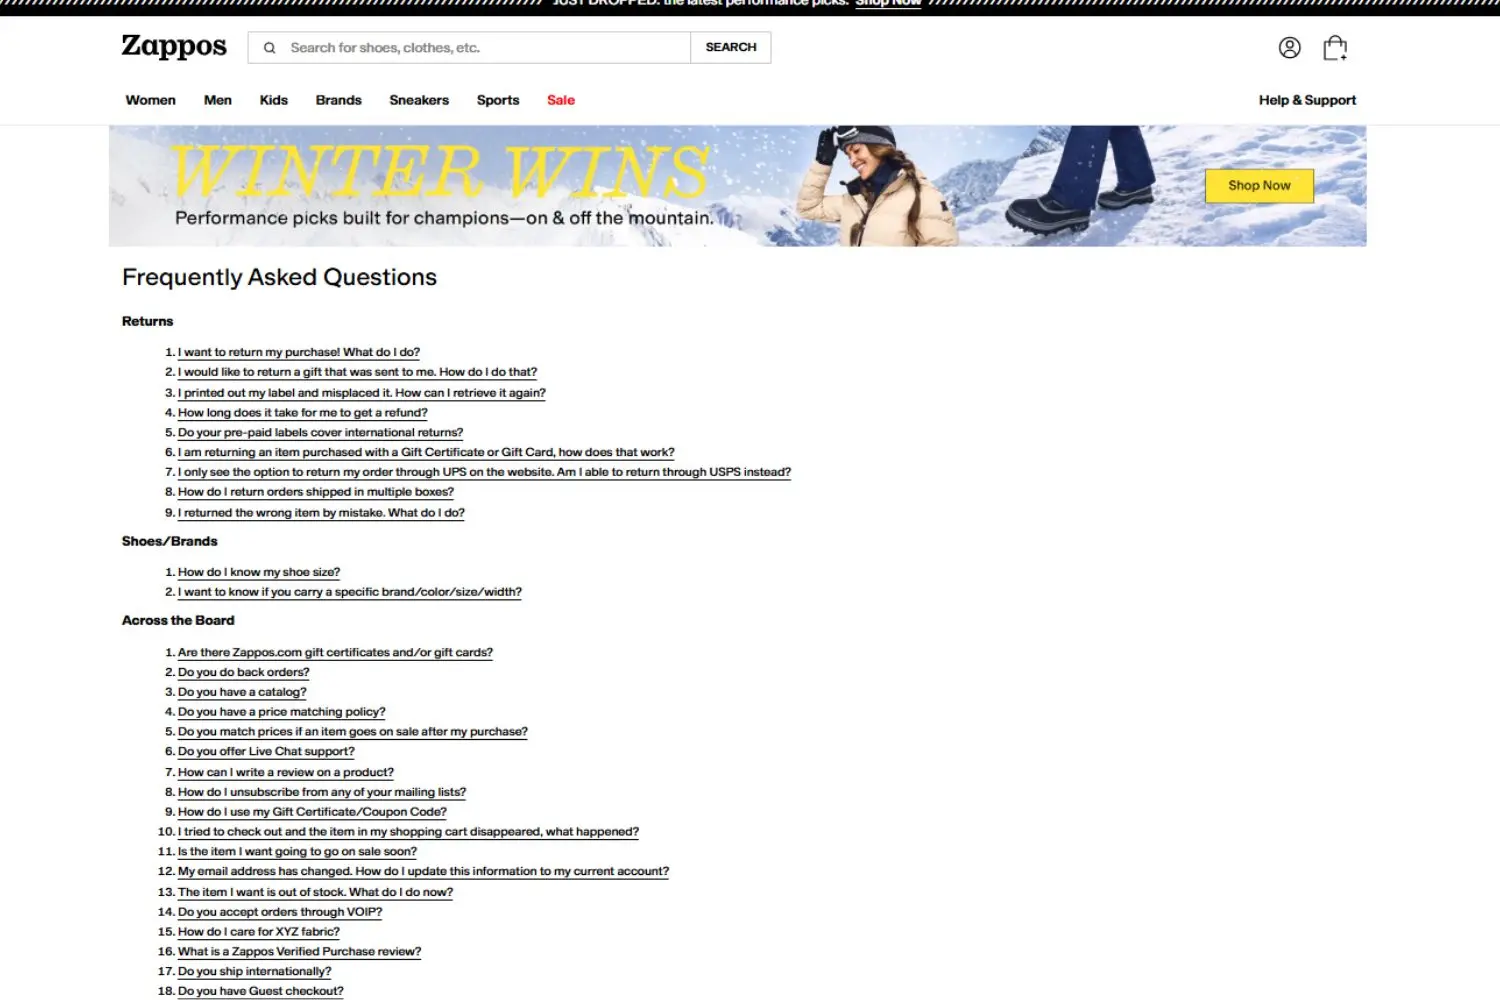Open shopping cart item disappeared question
This screenshot has width=1500, height=1000.
point(408,832)
